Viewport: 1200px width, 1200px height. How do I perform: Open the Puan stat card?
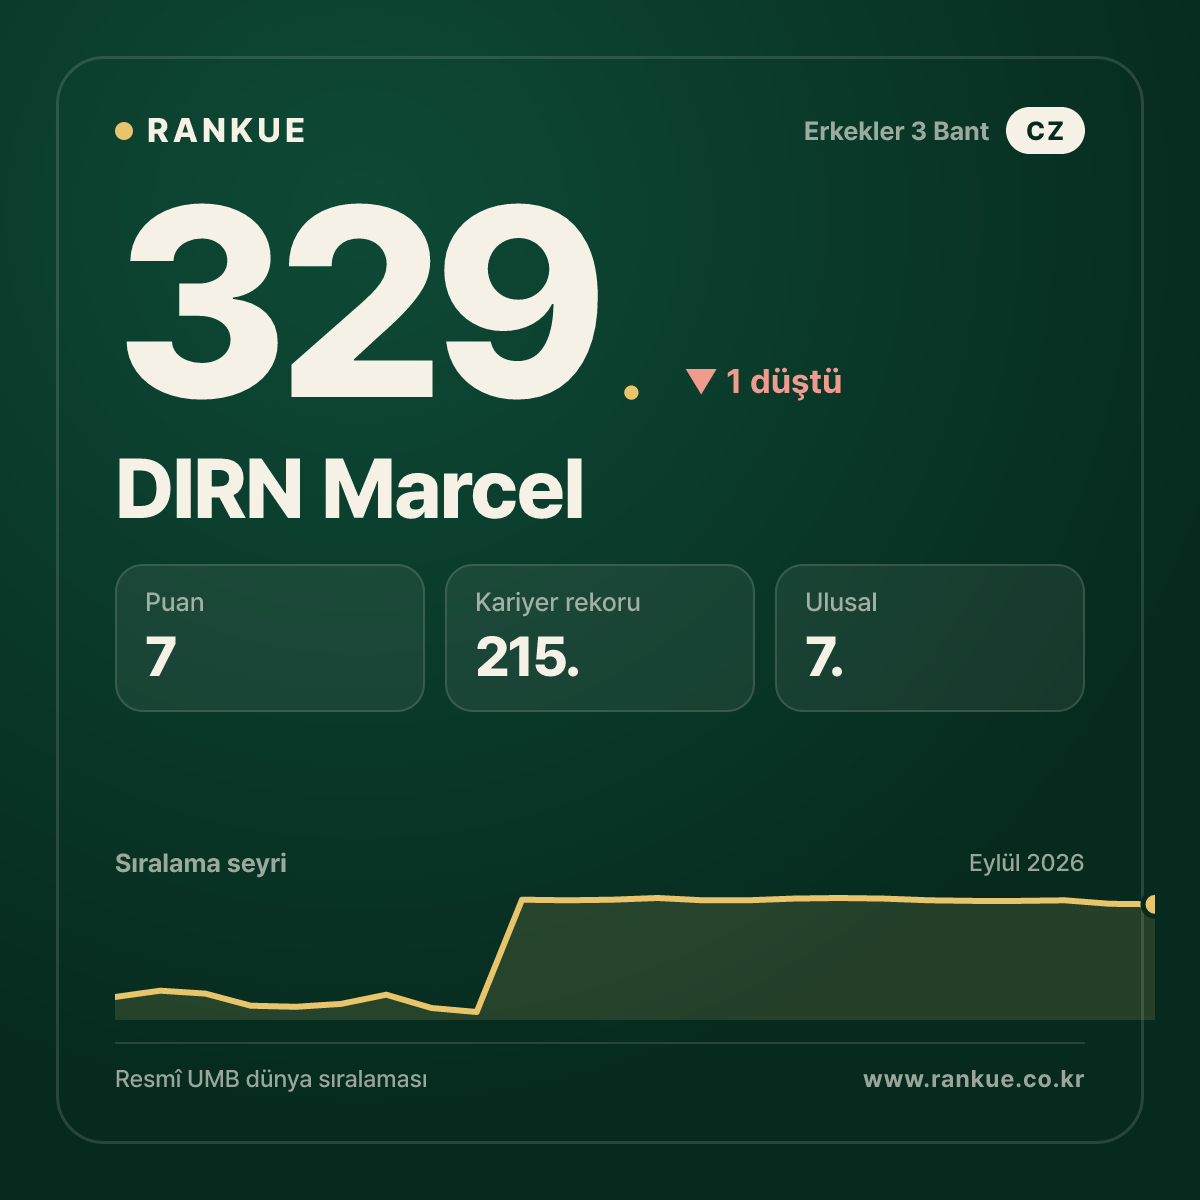270,638
